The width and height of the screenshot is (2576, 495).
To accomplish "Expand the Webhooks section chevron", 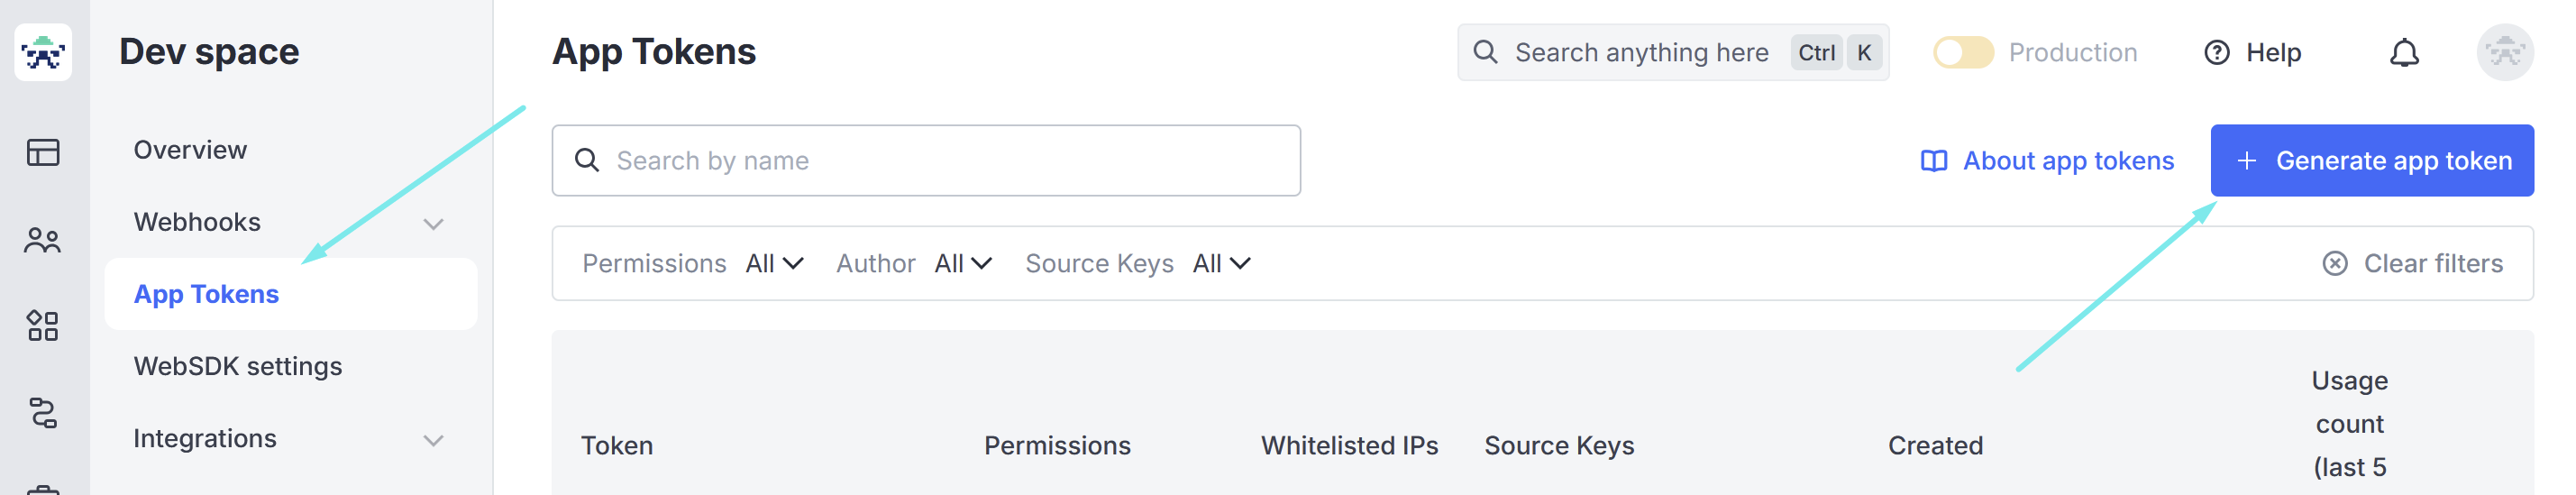I will [x=433, y=224].
